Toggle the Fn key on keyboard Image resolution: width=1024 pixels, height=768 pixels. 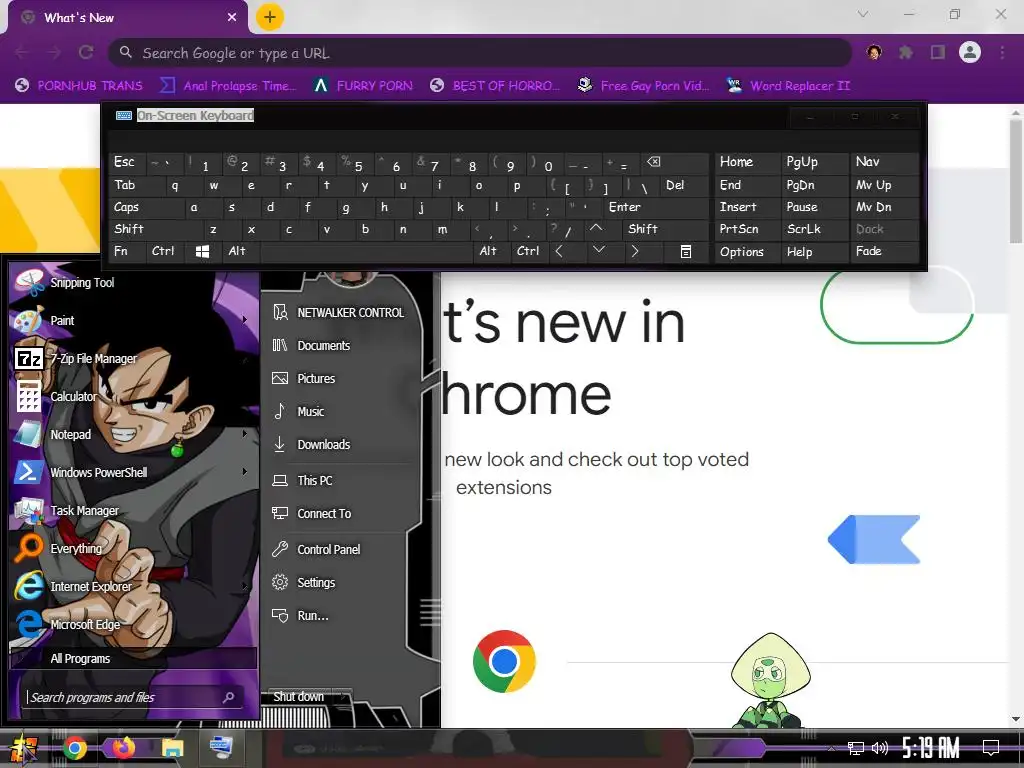click(127, 251)
